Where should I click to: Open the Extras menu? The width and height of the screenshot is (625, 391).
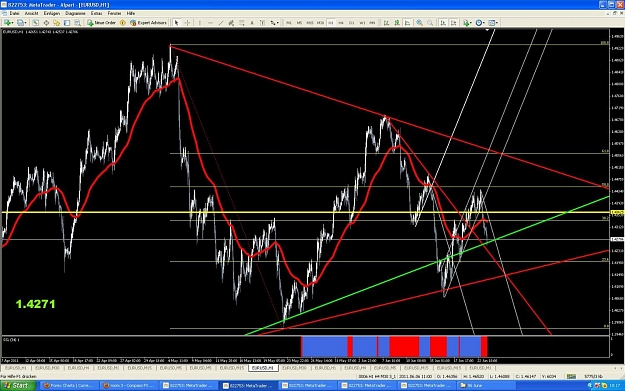(x=96, y=13)
